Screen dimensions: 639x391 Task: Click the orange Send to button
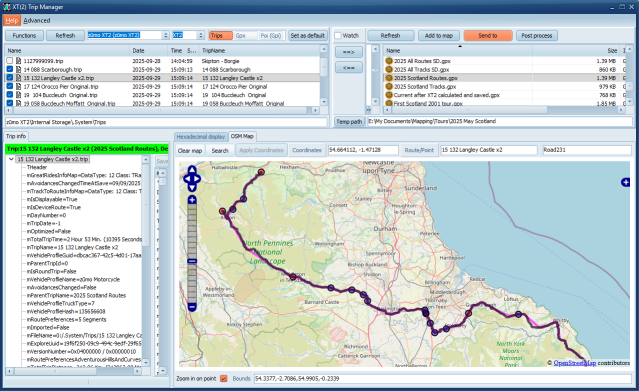click(x=488, y=35)
